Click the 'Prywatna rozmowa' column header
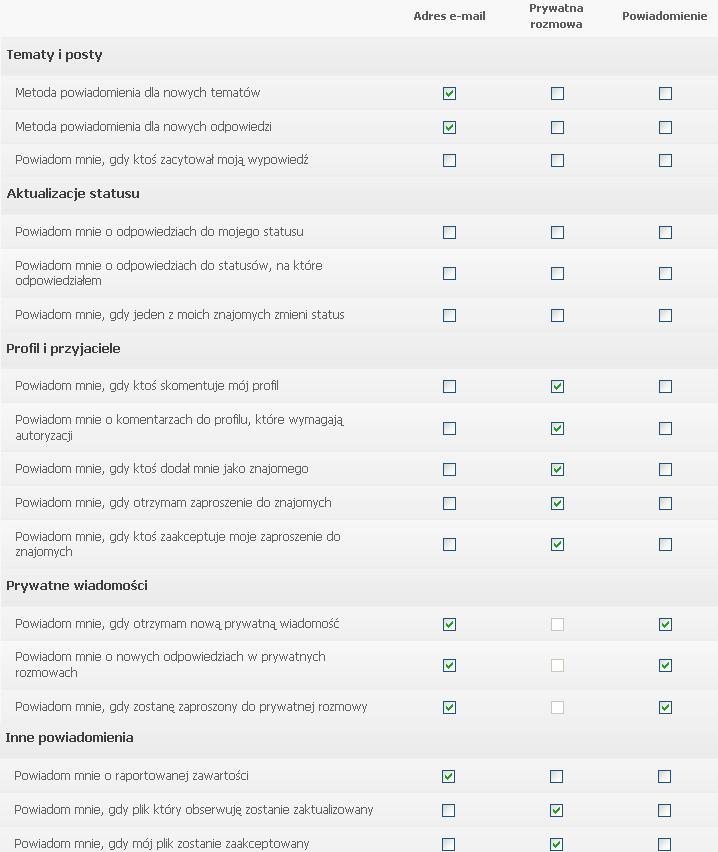The height and width of the screenshot is (852, 718). click(556, 16)
